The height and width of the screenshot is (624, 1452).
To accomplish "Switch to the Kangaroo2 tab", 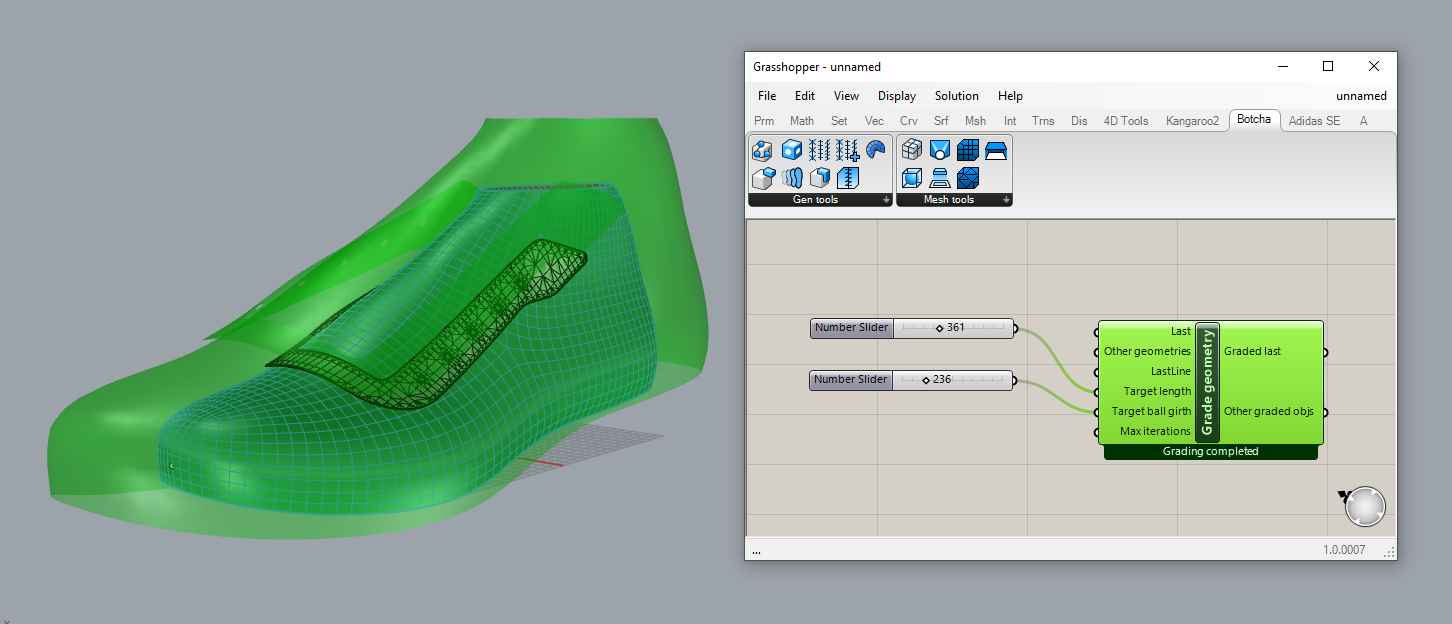I will point(1192,121).
